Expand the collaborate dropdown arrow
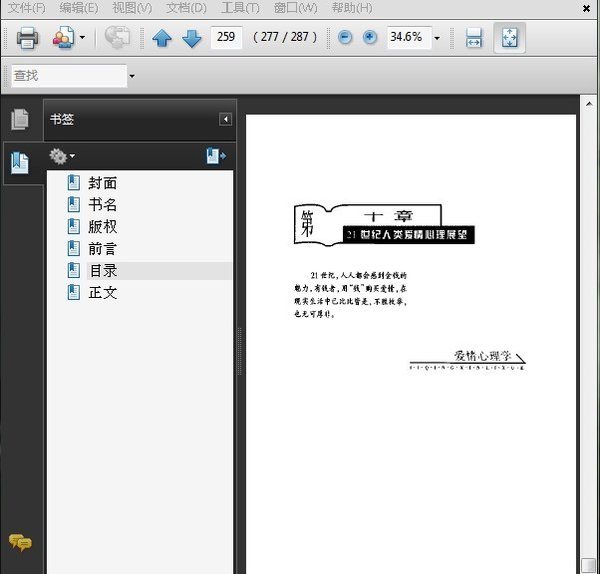This screenshot has width=600, height=574. click(82, 38)
